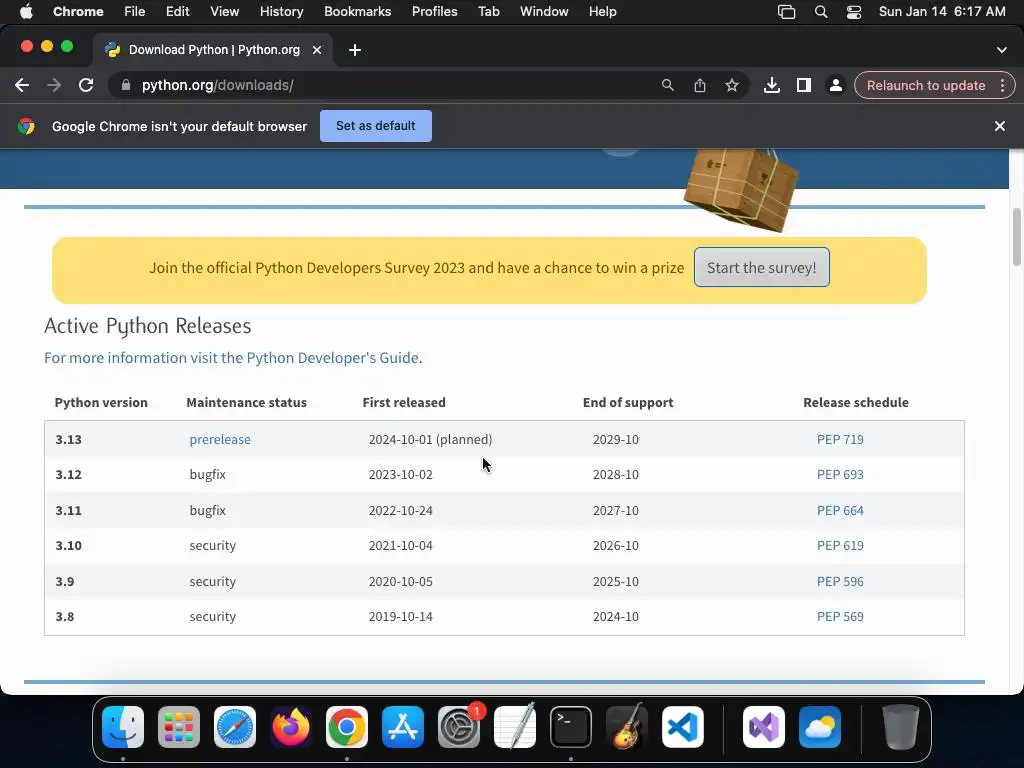Dismiss the default browser notification bar

999,126
